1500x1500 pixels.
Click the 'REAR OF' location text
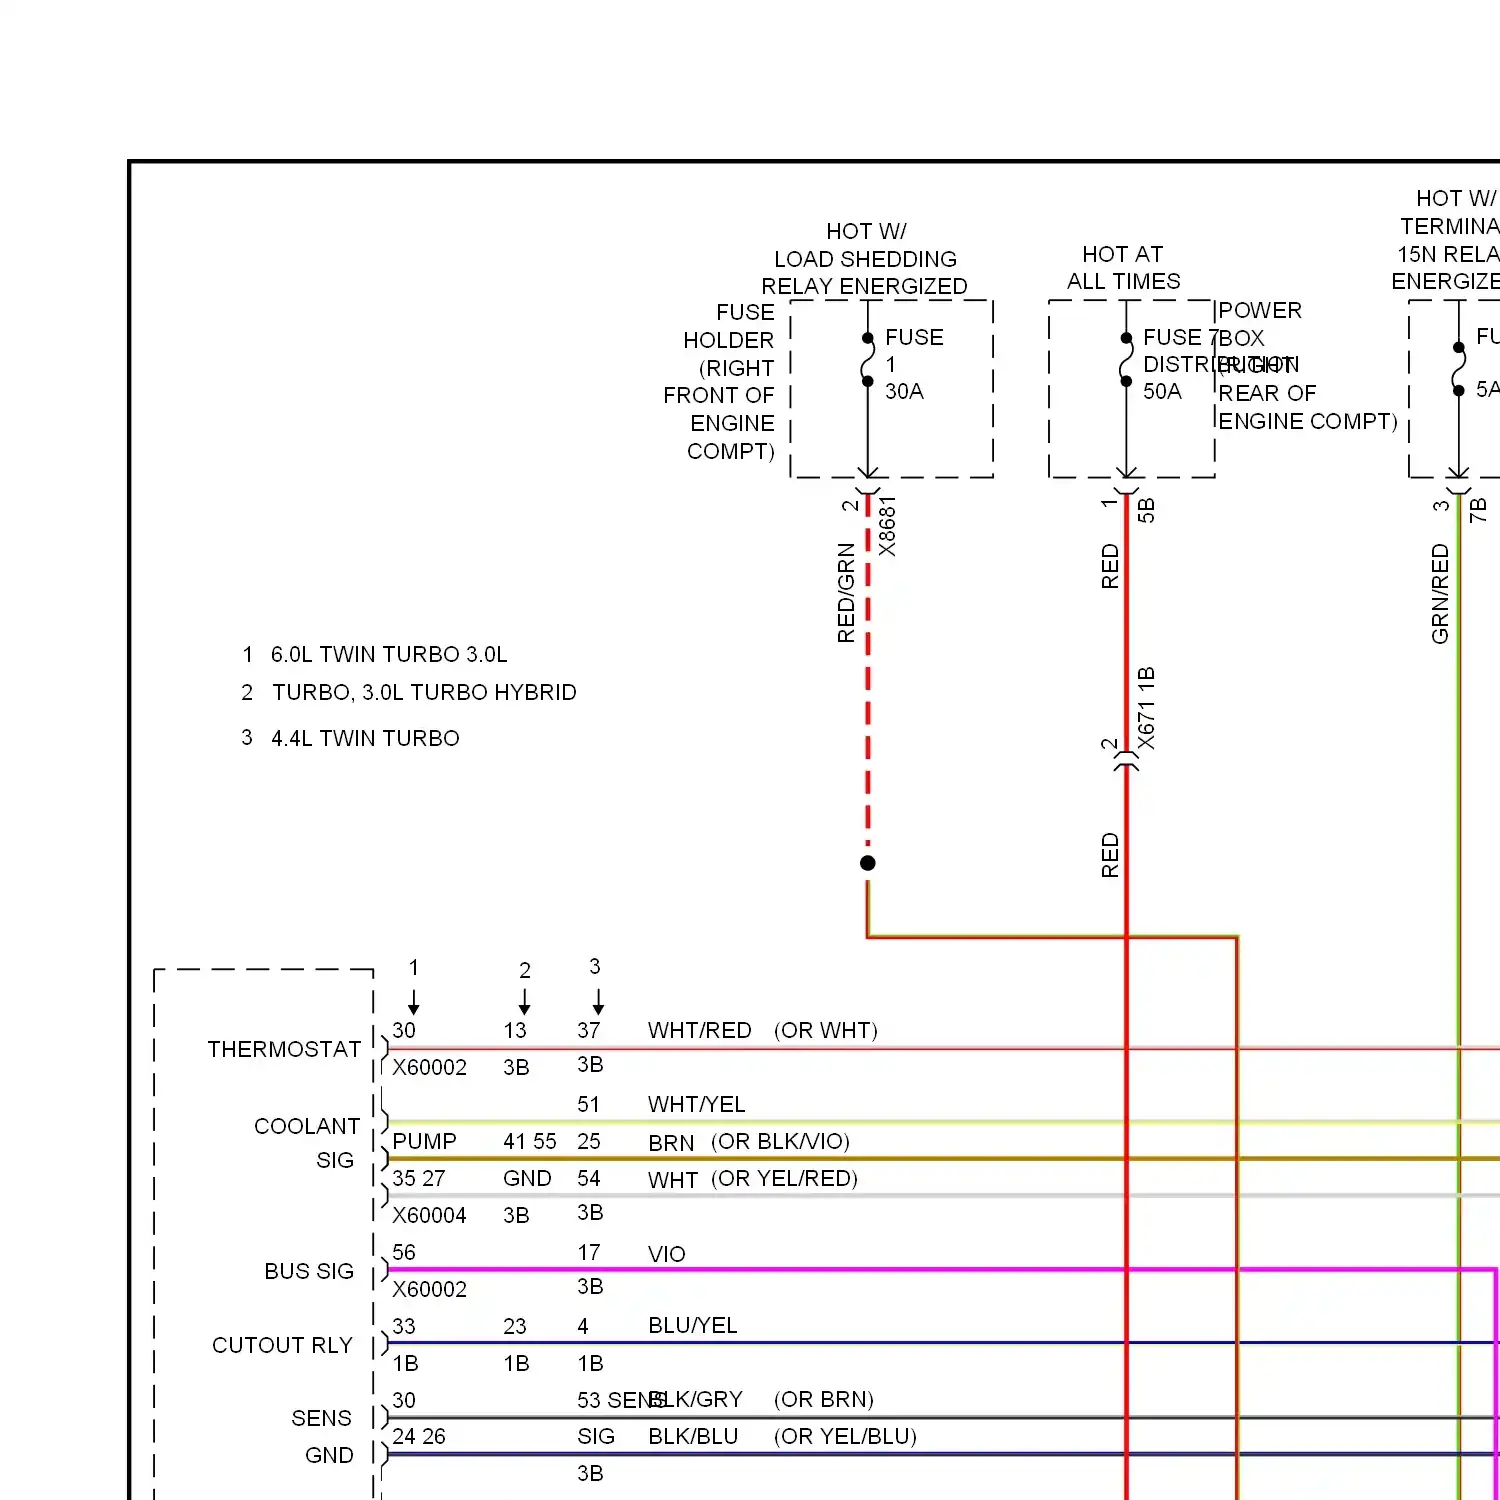point(1267,393)
